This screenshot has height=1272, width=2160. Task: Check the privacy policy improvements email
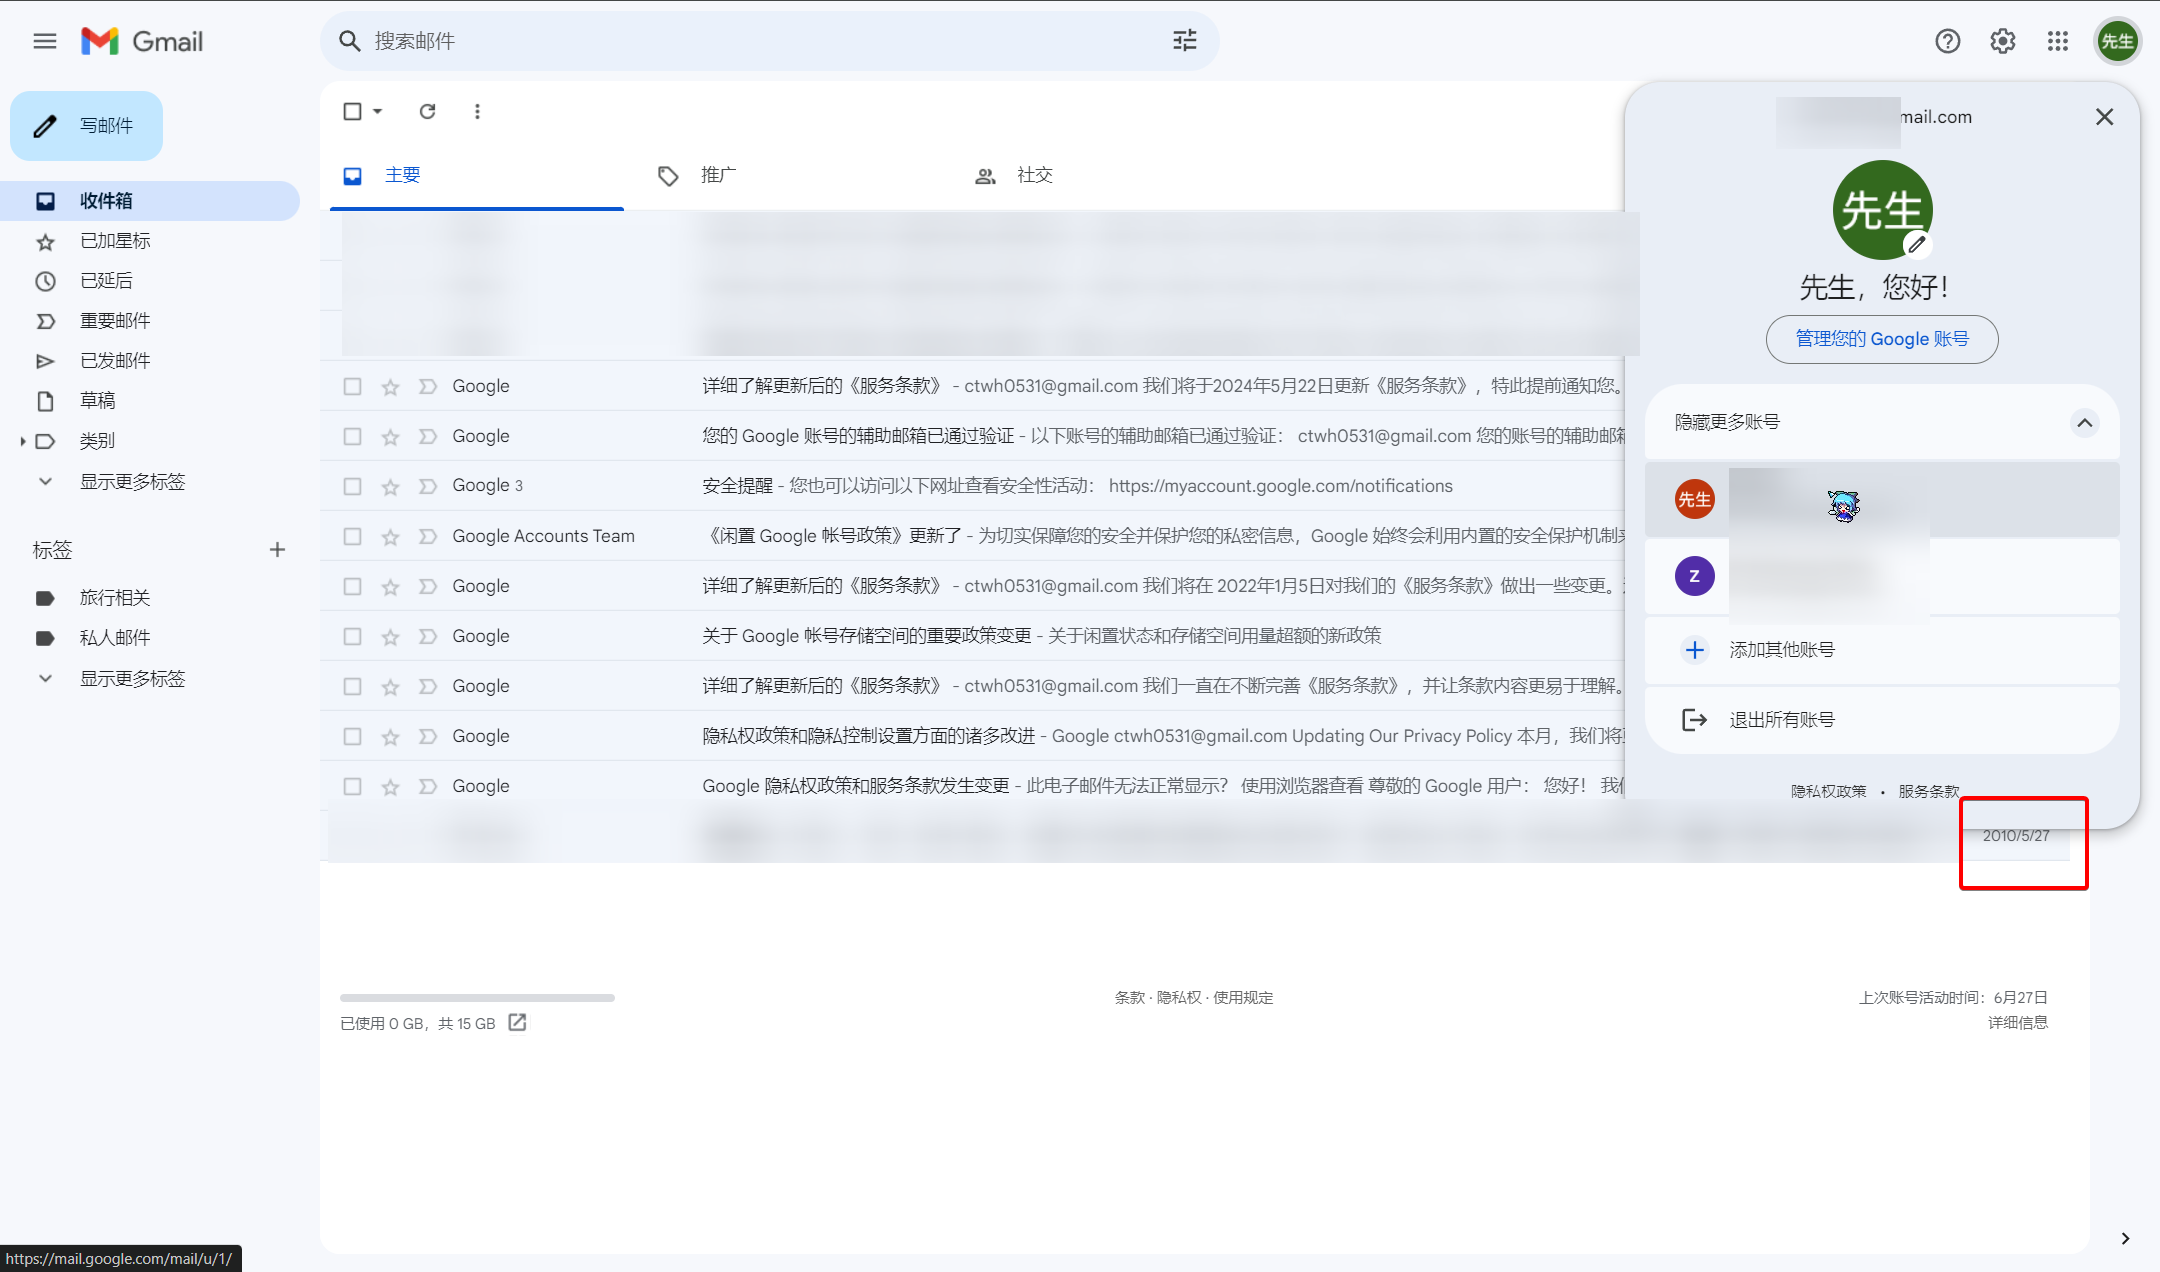352,736
